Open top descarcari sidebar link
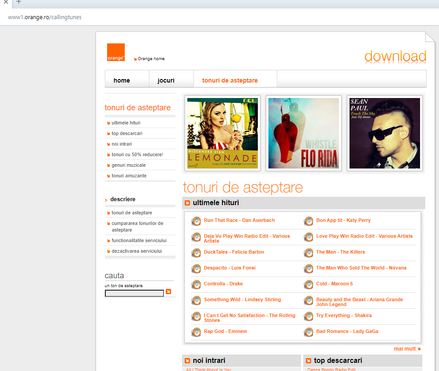The height and width of the screenshot is (371, 439). coord(127,133)
